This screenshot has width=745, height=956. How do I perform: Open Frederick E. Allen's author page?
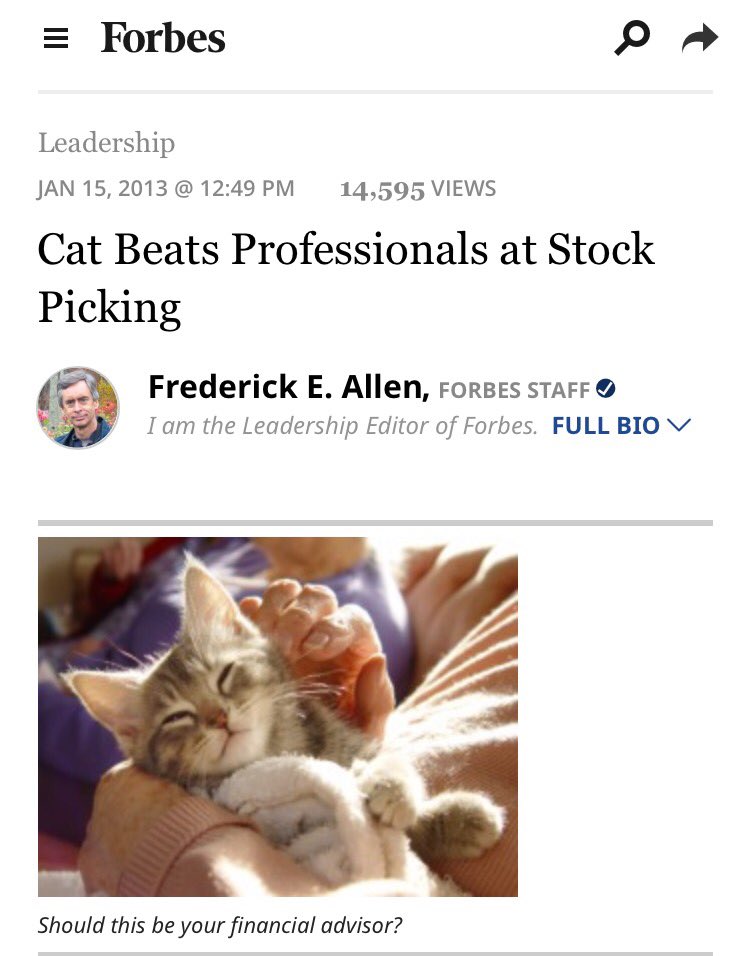[288, 387]
